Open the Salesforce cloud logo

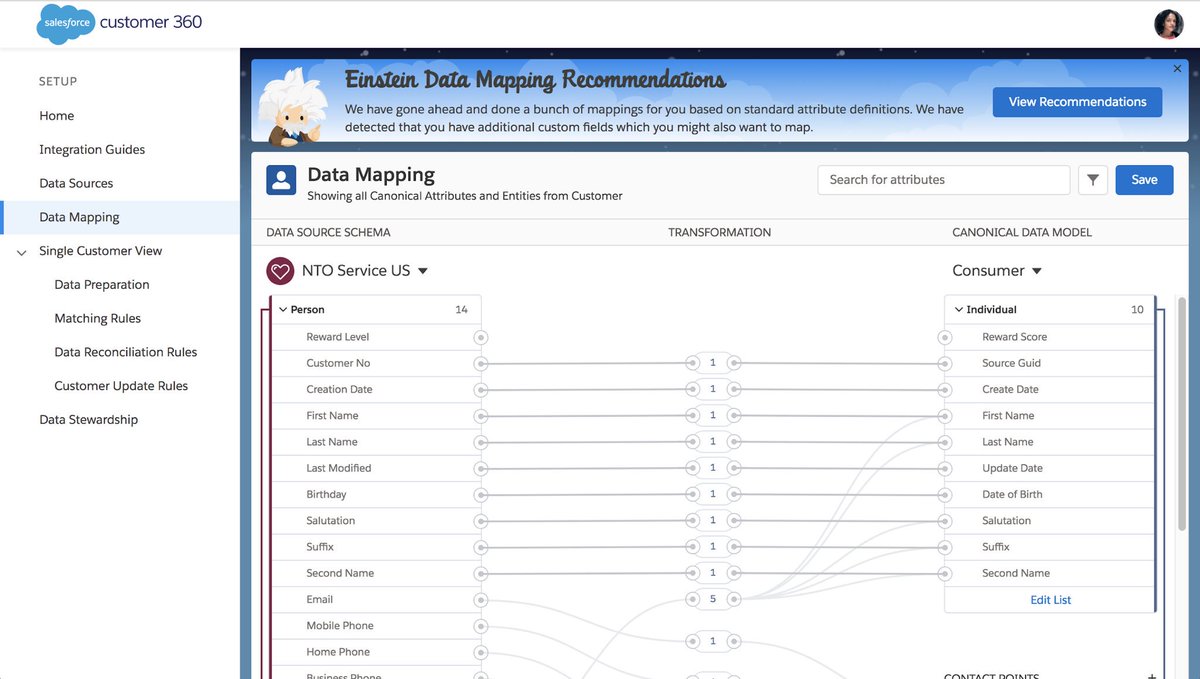[66, 23]
